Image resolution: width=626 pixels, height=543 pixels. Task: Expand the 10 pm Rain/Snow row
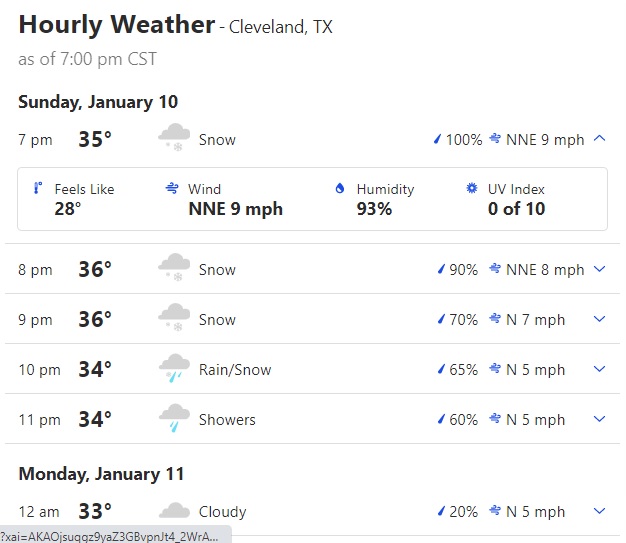[x=599, y=369]
